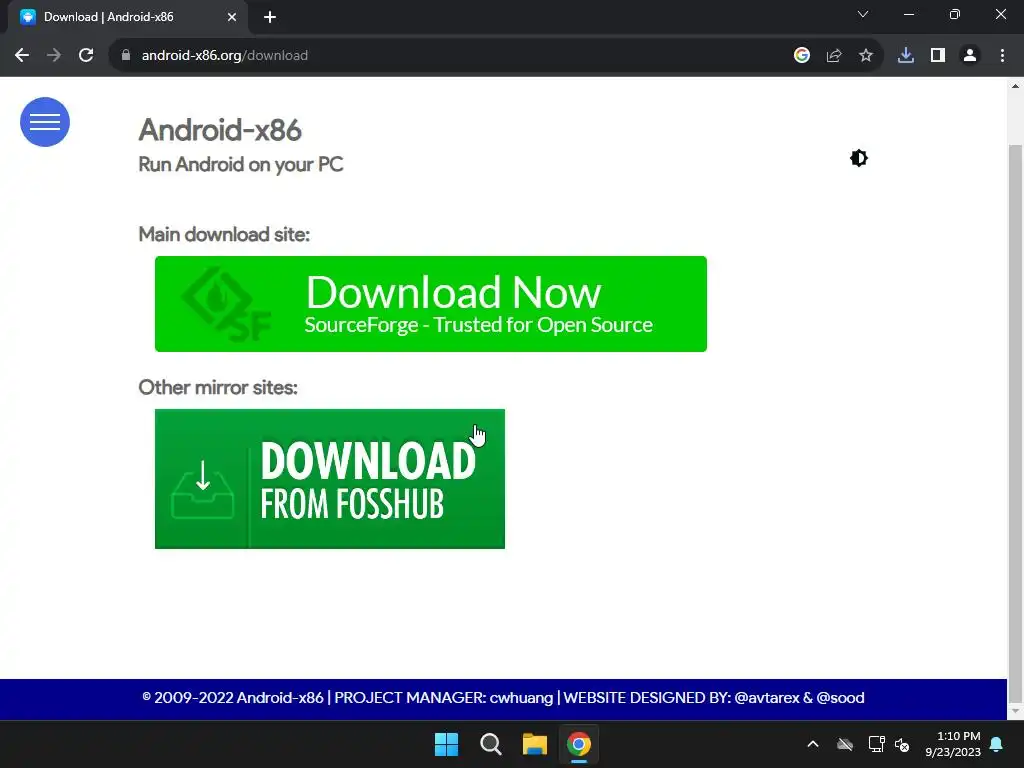The width and height of the screenshot is (1024, 768).
Task: Open a new browser tab
Action: [x=270, y=17]
